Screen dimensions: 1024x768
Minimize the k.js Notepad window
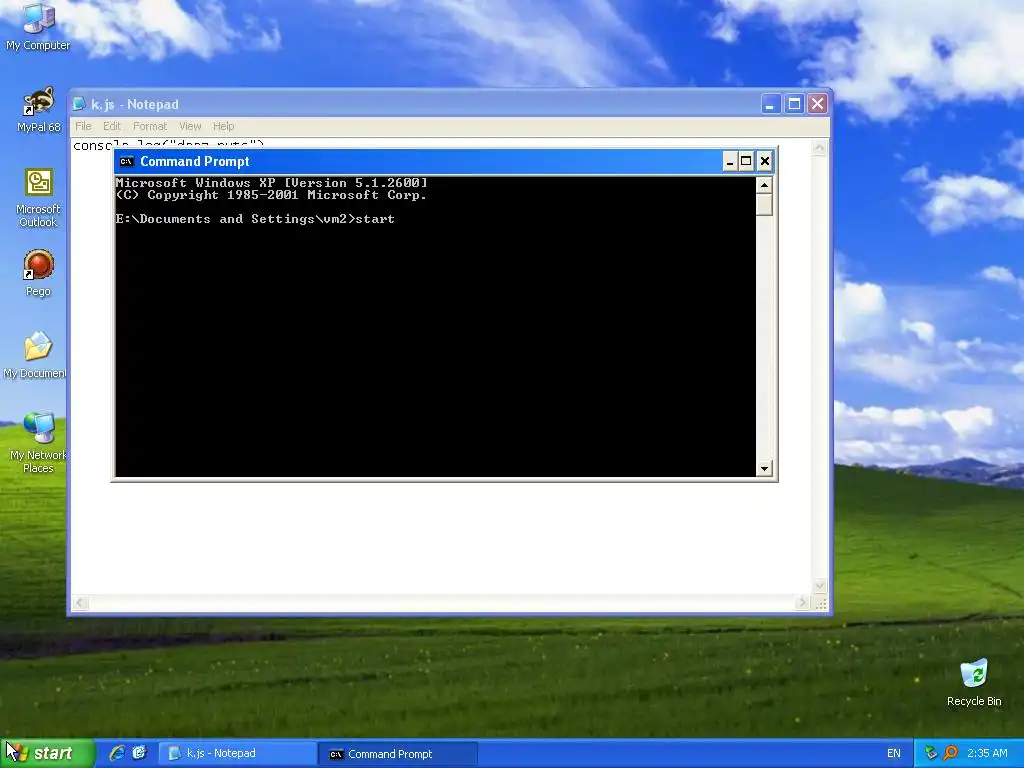coord(771,104)
